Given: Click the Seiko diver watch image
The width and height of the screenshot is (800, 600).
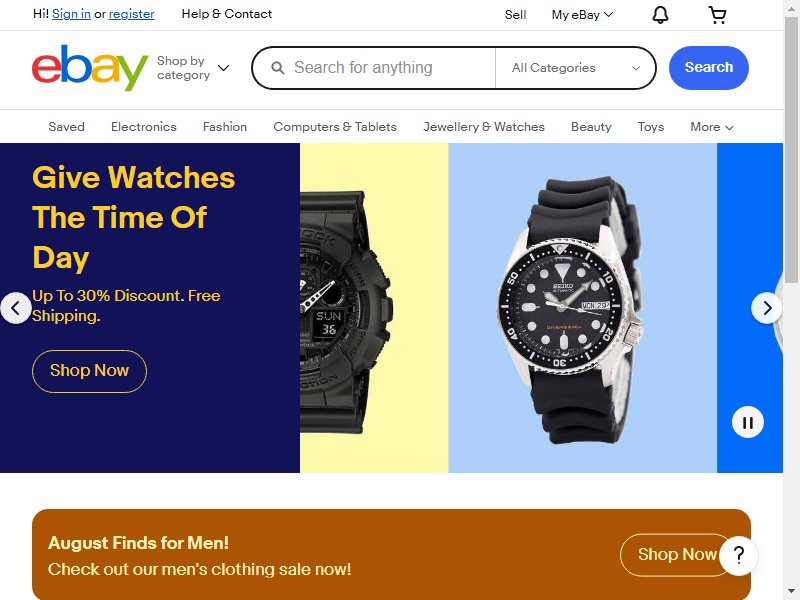Looking at the screenshot, I should 571,310.
